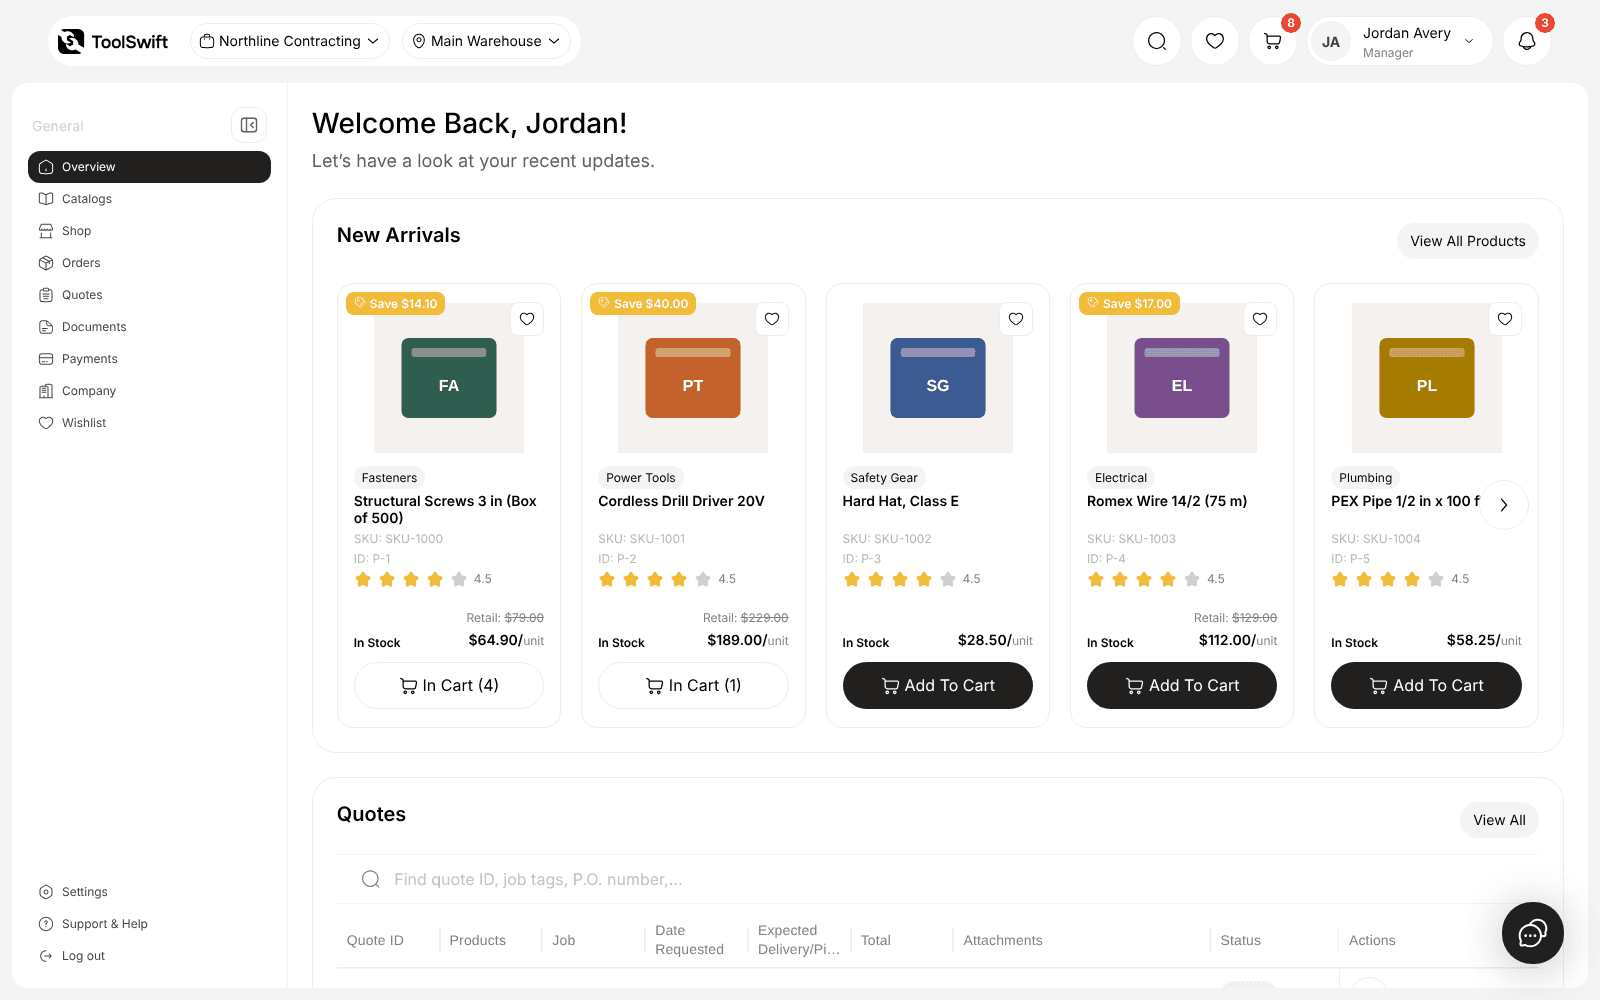Go to Overview in sidebar
1600x1000 pixels.
click(149, 167)
